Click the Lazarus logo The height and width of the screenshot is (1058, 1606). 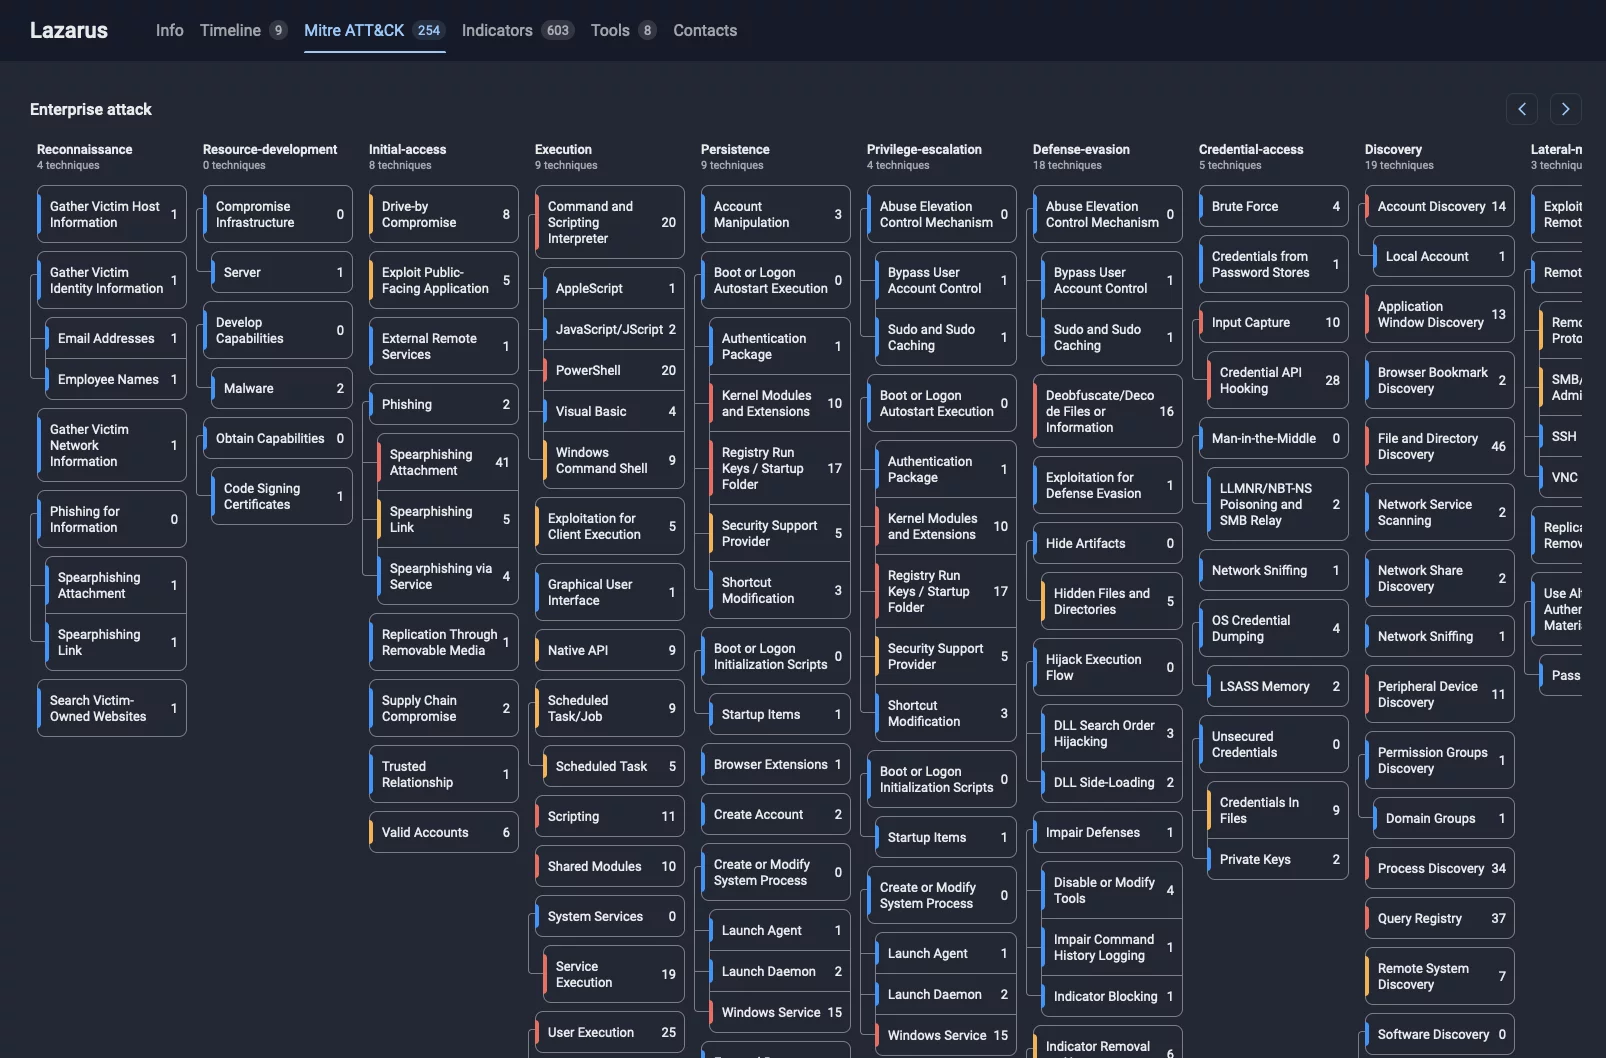69,30
